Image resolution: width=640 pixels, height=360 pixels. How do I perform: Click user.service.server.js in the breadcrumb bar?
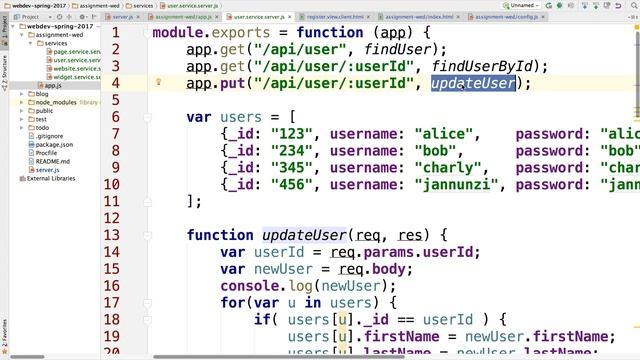click(190, 6)
